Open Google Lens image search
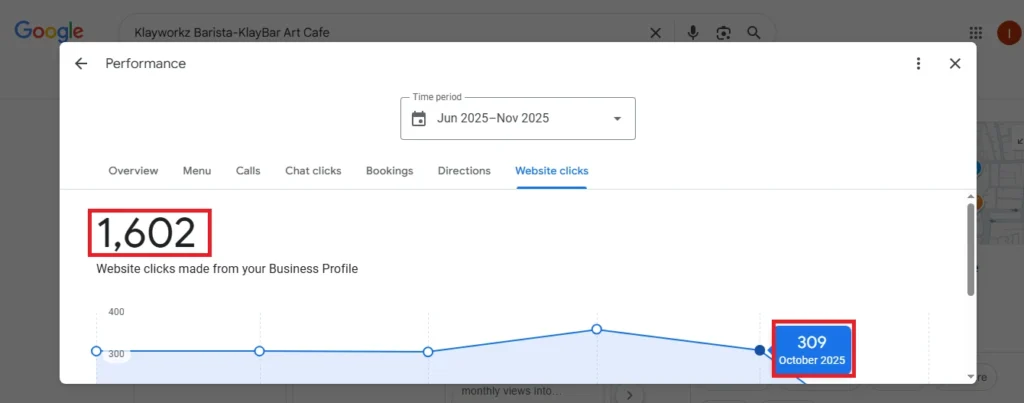 tap(723, 33)
